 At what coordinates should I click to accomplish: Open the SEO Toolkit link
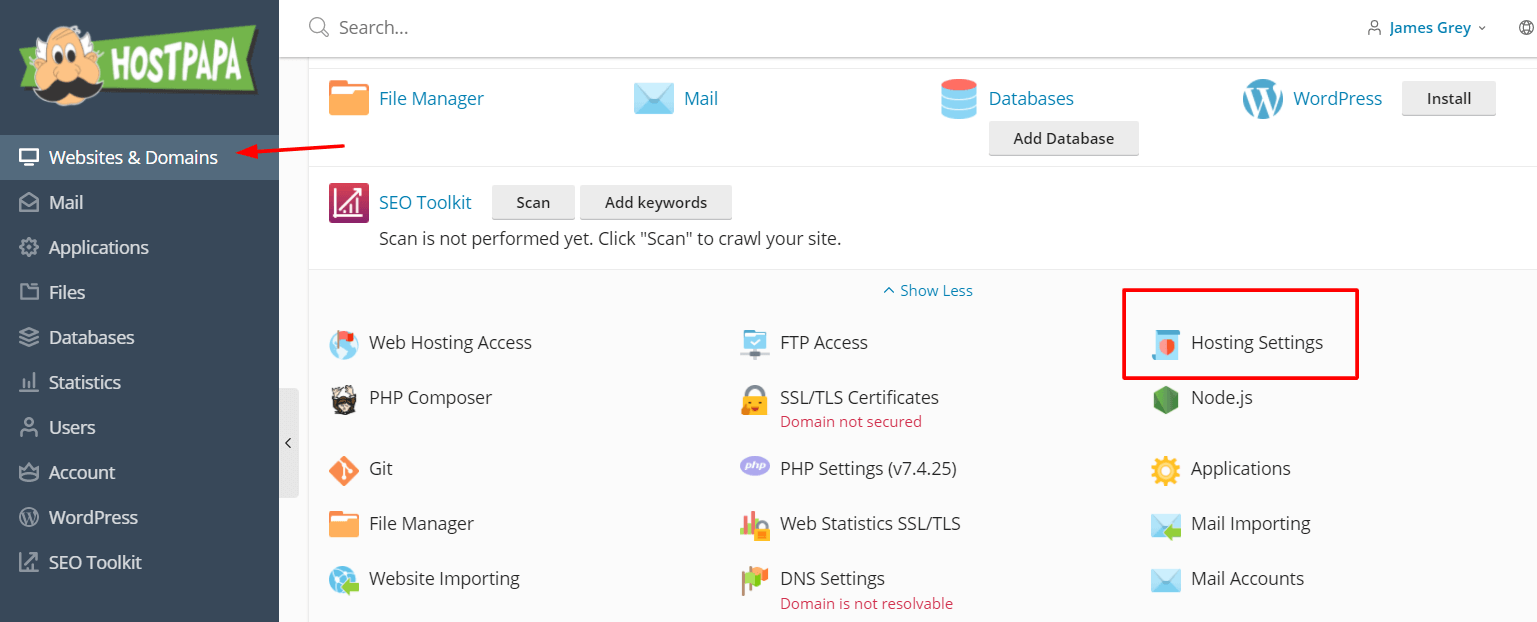pos(425,202)
